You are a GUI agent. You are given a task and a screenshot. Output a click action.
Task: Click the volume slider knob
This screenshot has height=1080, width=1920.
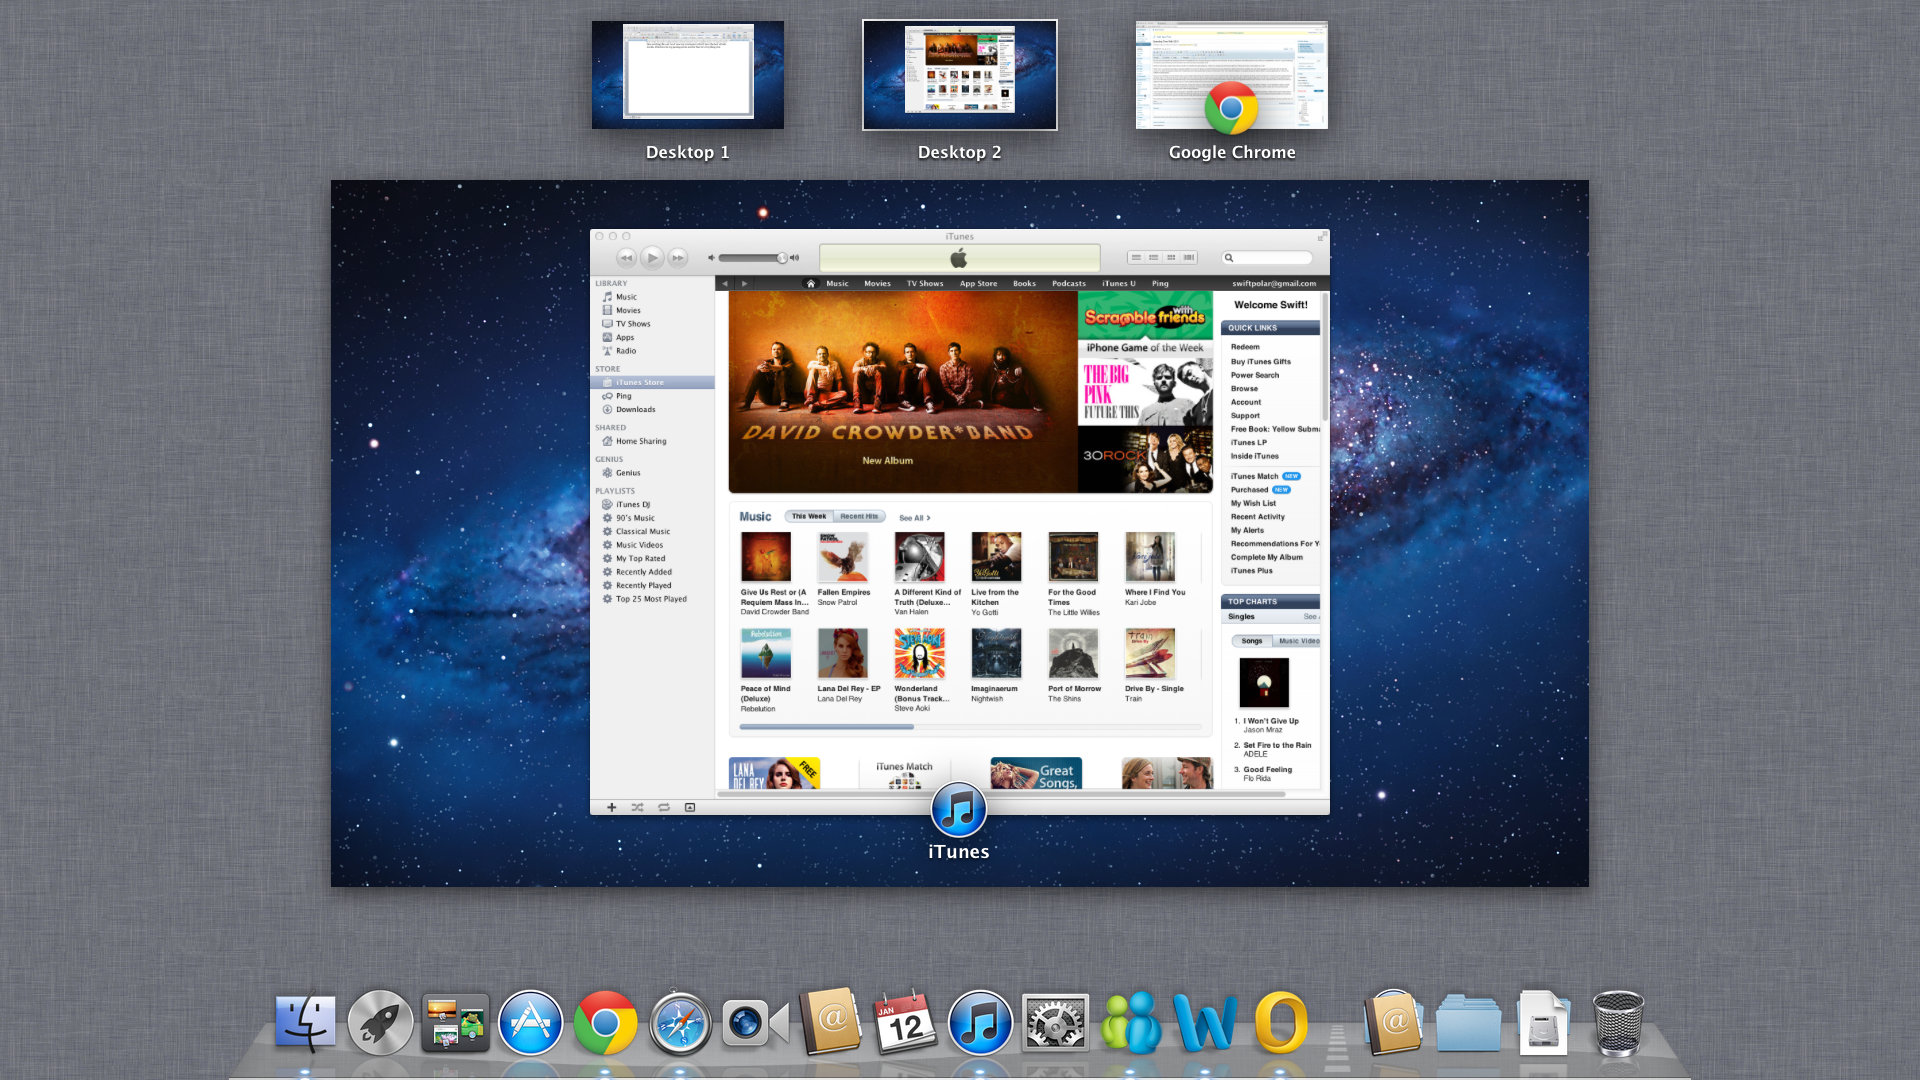point(782,258)
